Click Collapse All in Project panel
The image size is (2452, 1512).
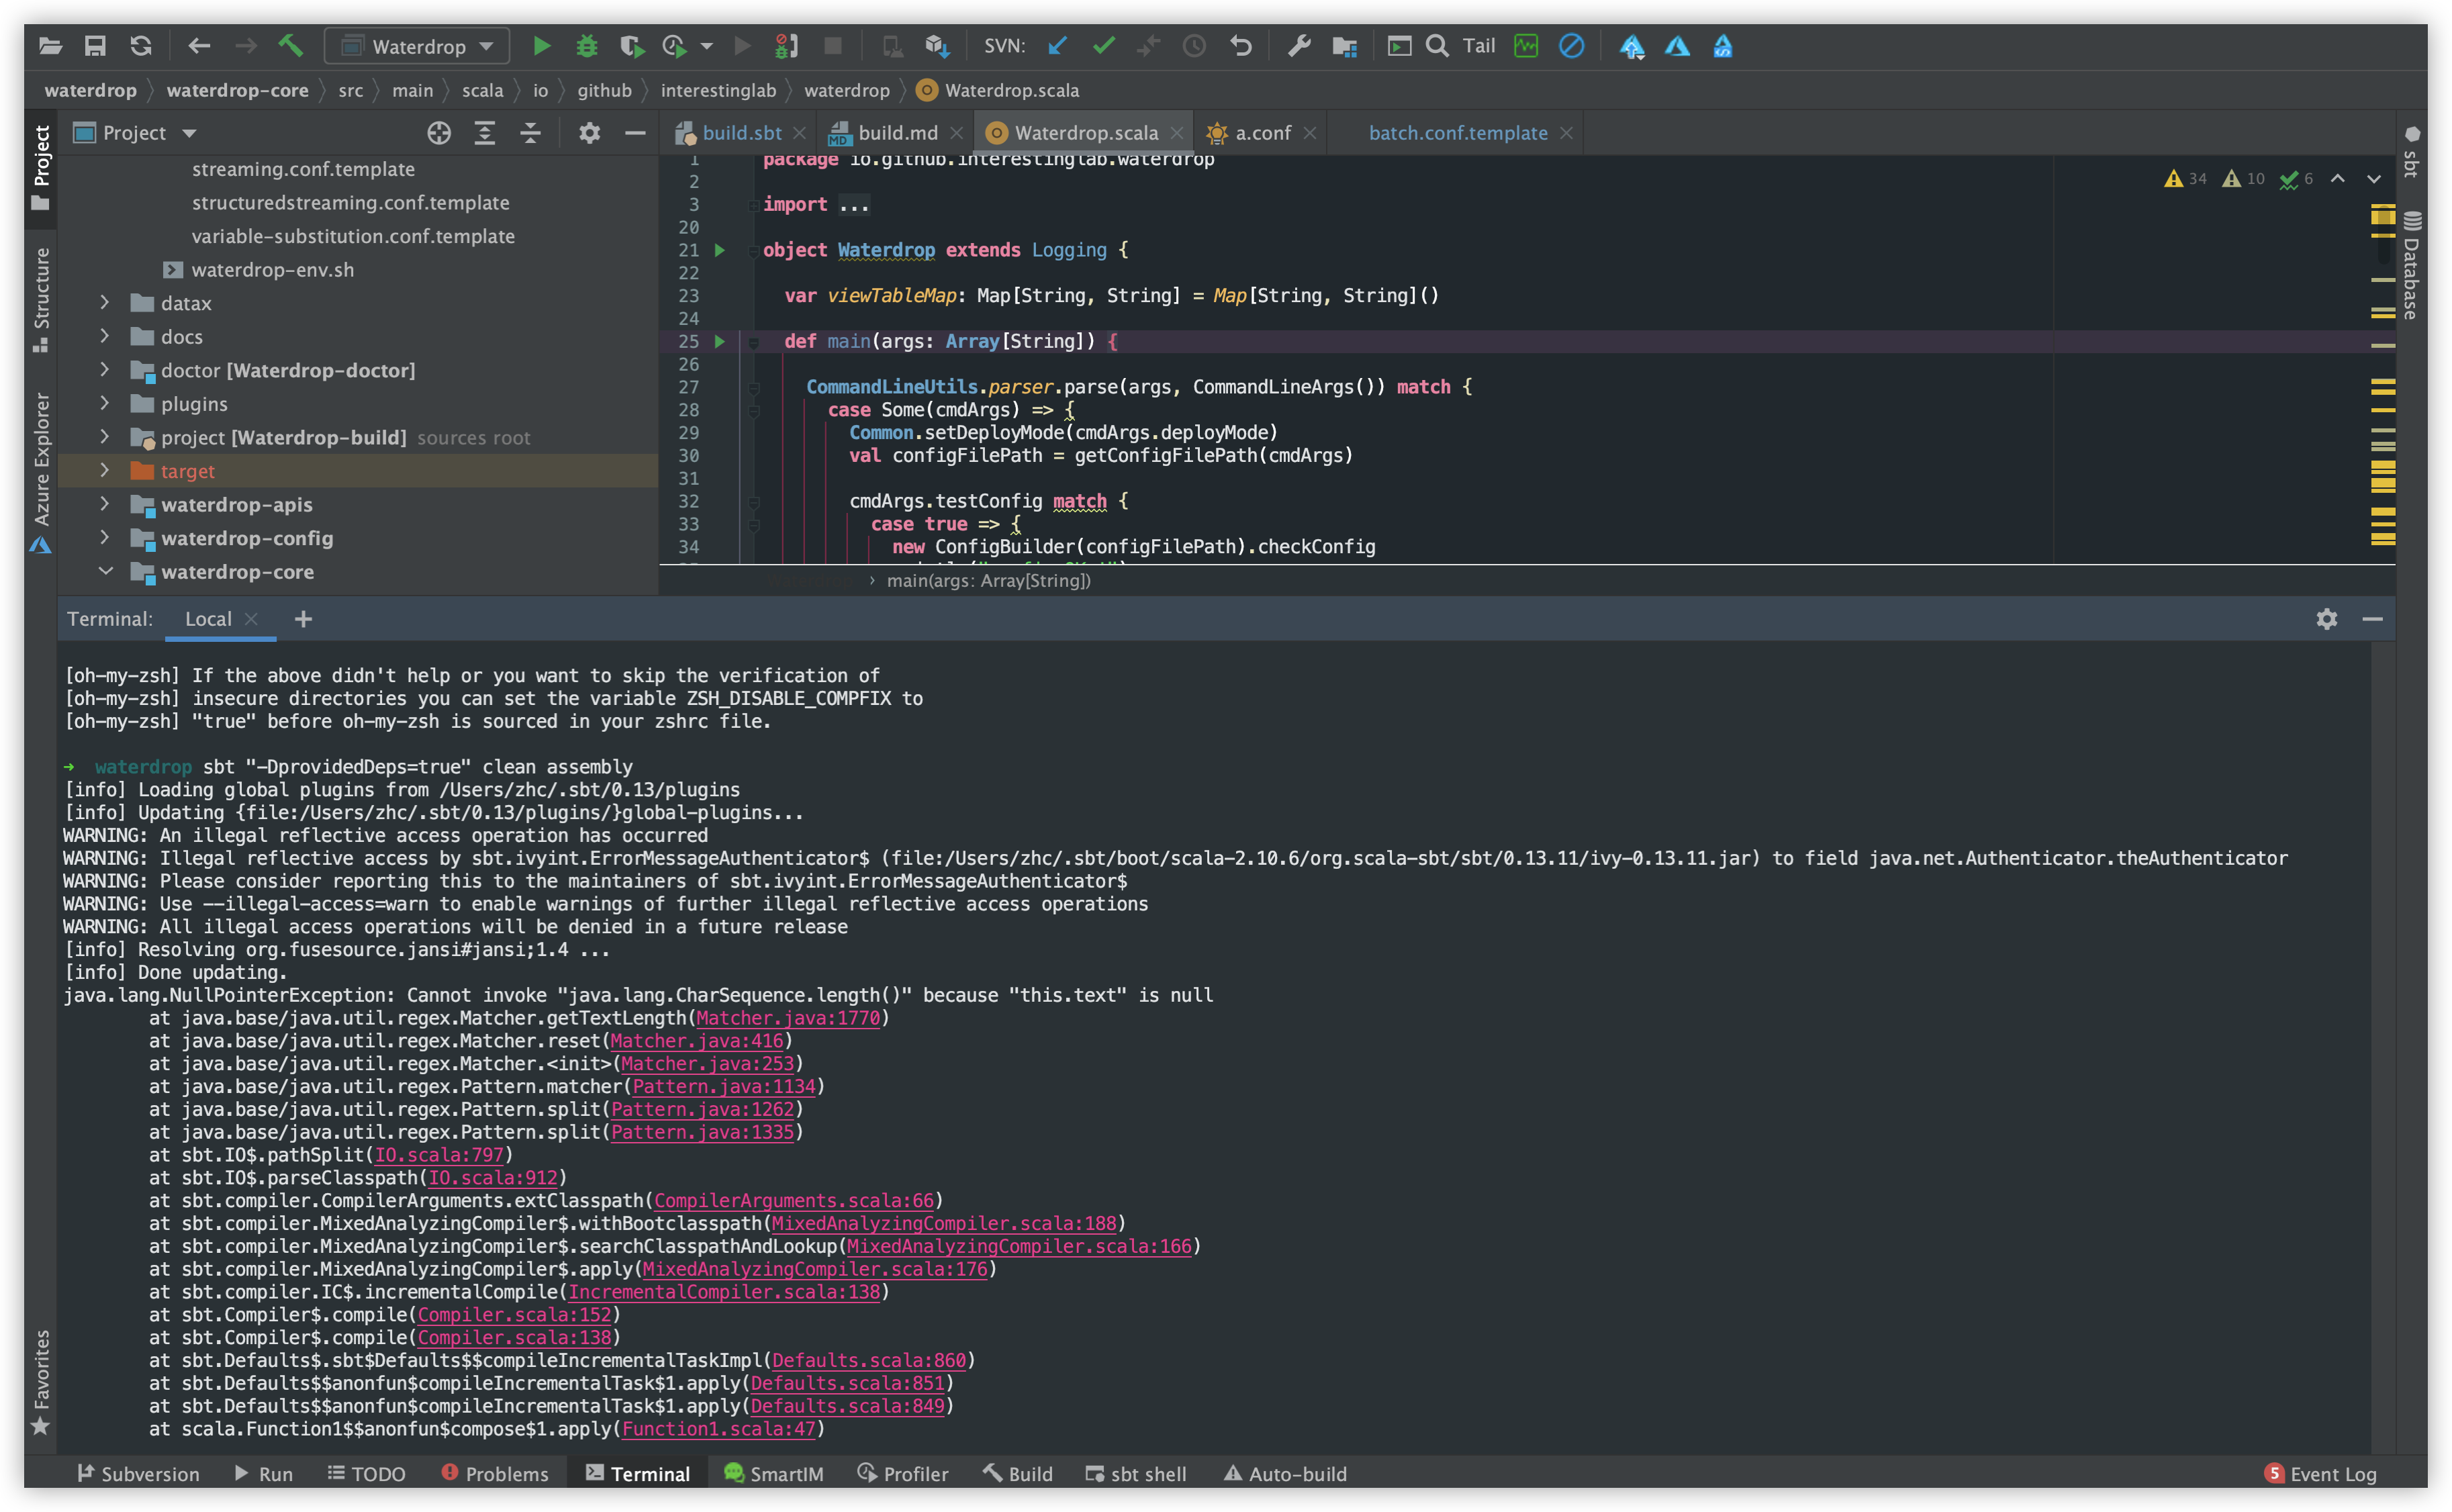(x=530, y=133)
